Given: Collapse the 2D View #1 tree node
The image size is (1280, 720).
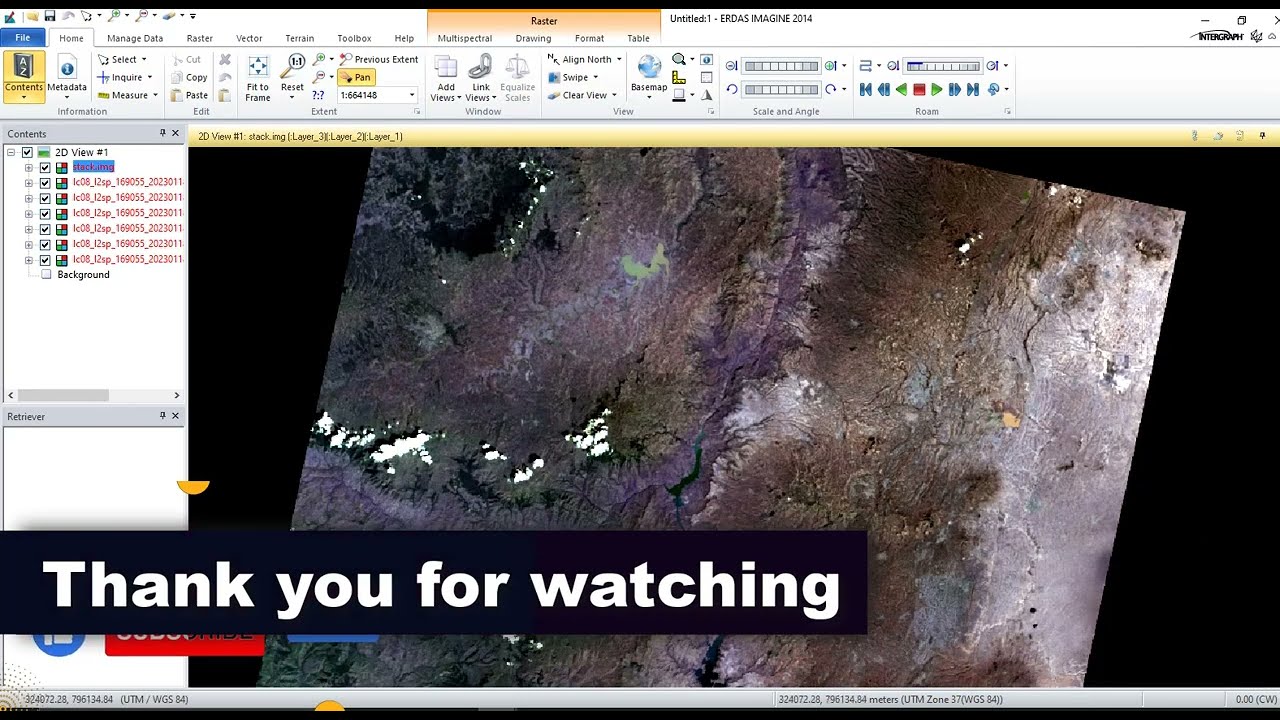Looking at the screenshot, I should coord(11,152).
